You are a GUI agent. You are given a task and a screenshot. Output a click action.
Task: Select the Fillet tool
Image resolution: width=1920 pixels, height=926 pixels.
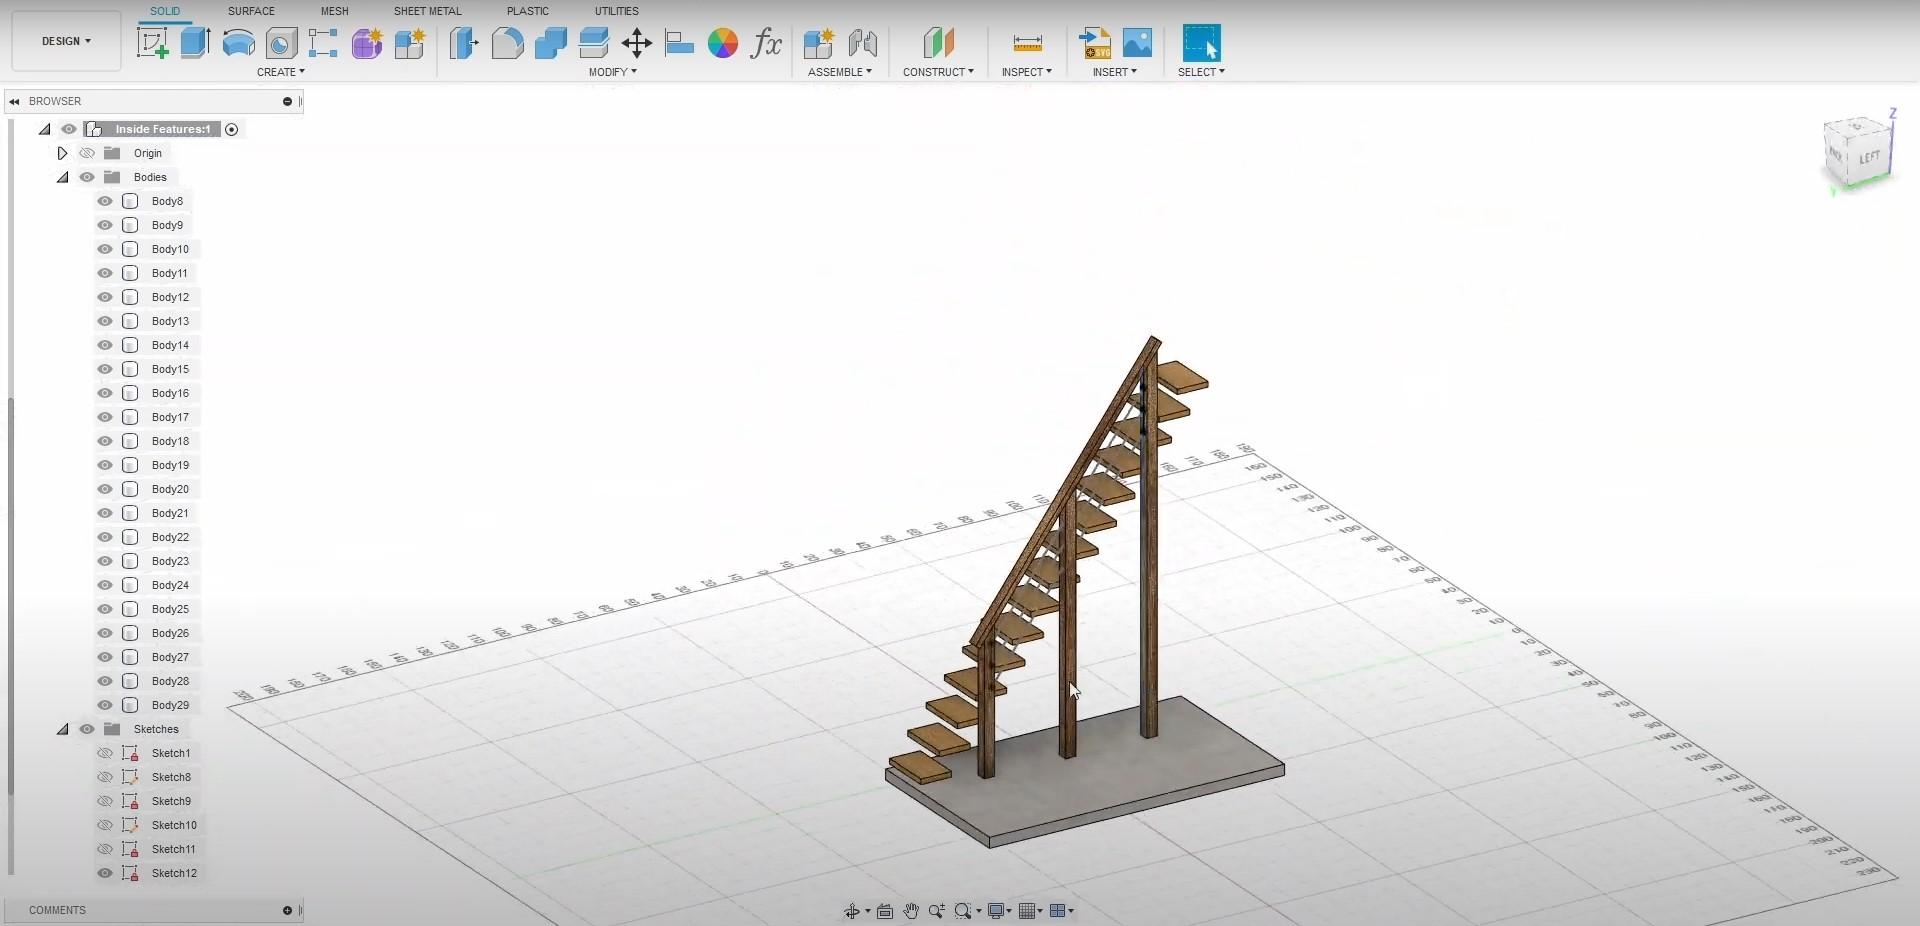[x=507, y=43]
